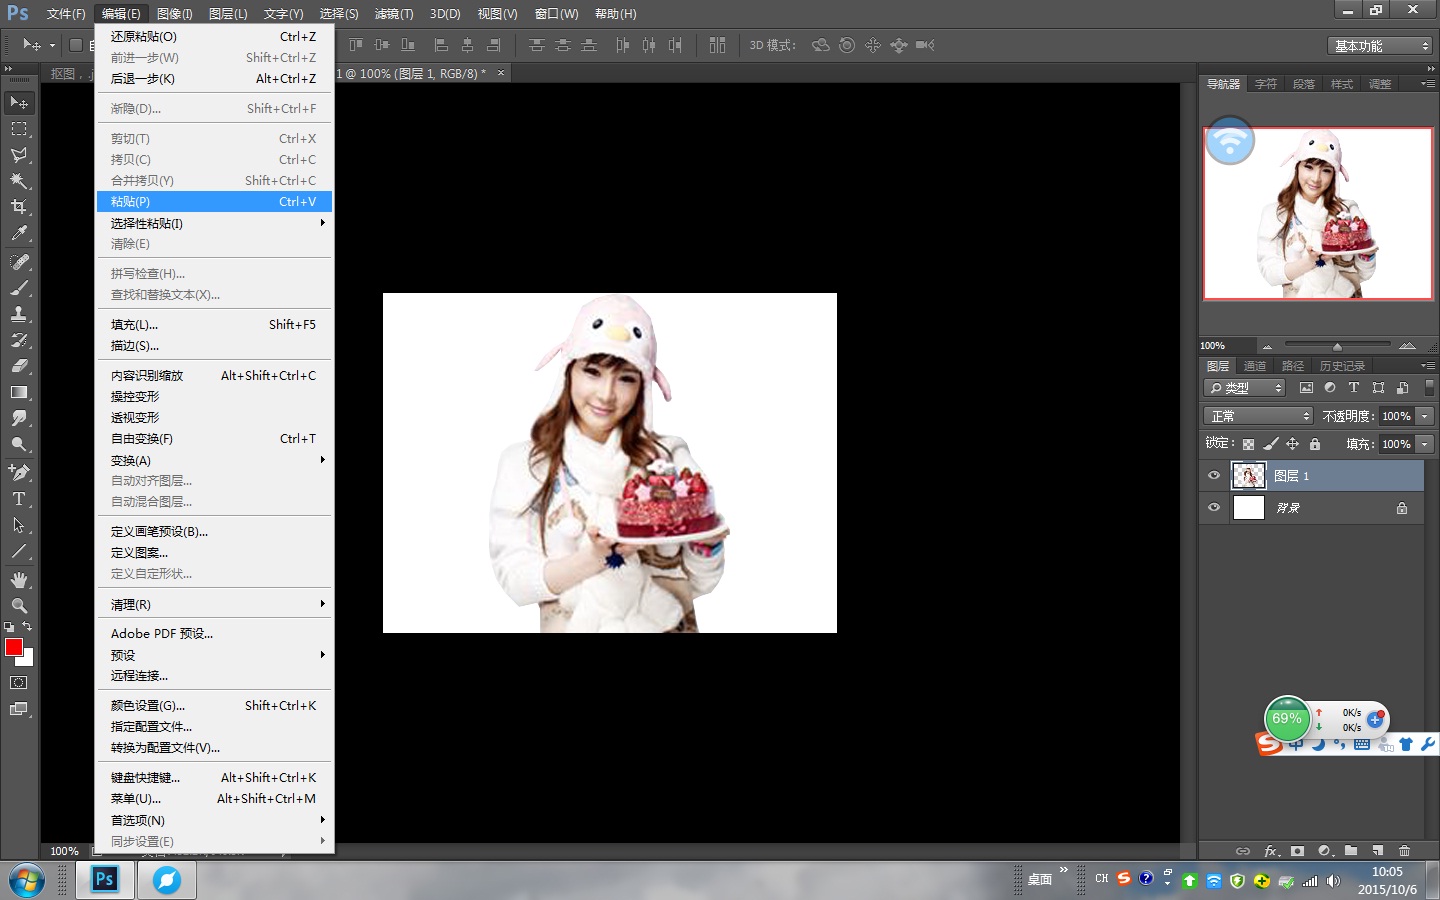
Task: Select the Horizontal Type tool
Action: (x=19, y=499)
